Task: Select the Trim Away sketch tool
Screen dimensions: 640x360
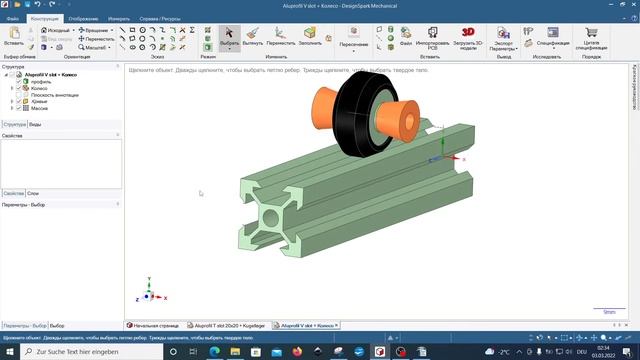Action: click(182, 30)
